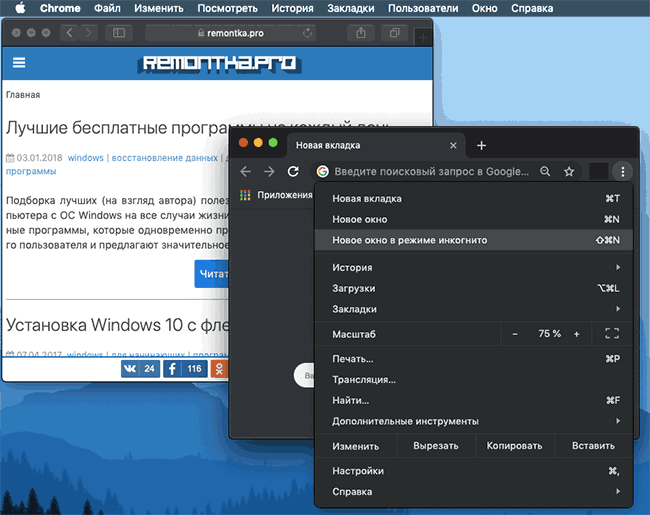Click Вставить in edit row
This screenshot has width=650, height=515.
[x=593, y=446]
